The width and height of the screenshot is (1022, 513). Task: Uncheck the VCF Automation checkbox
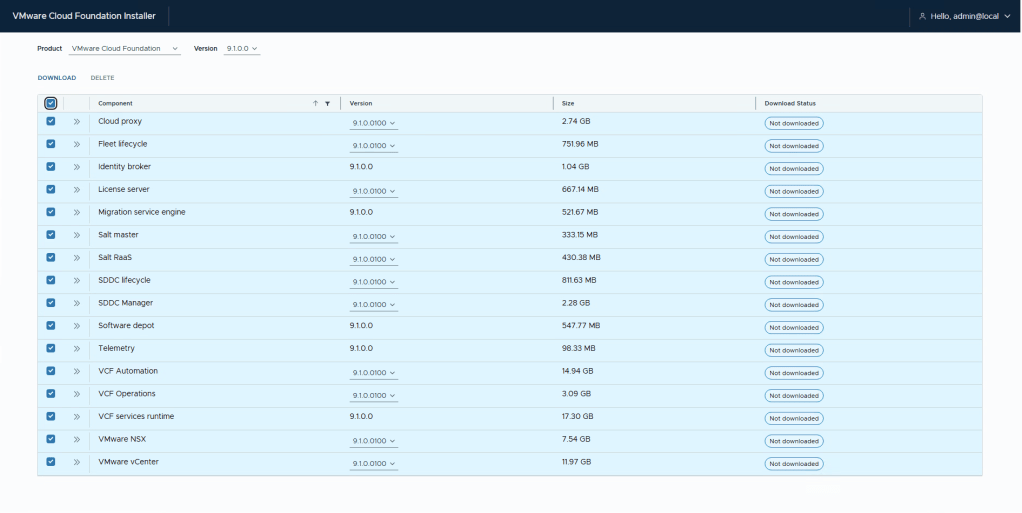click(x=51, y=371)
